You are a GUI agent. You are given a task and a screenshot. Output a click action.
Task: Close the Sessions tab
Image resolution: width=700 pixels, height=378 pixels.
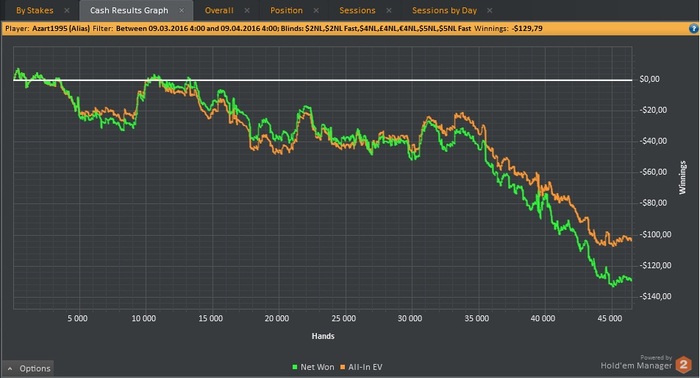click(x=389, y=10)
